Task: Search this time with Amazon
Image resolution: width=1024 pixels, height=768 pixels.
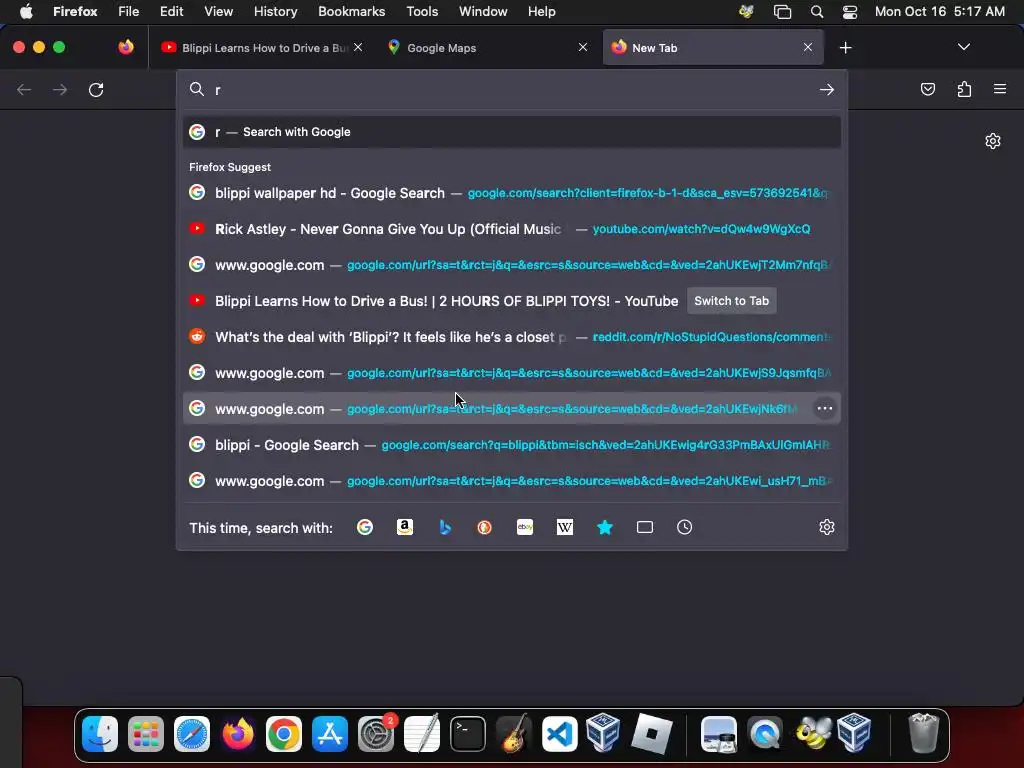Action: pos(405,527)
